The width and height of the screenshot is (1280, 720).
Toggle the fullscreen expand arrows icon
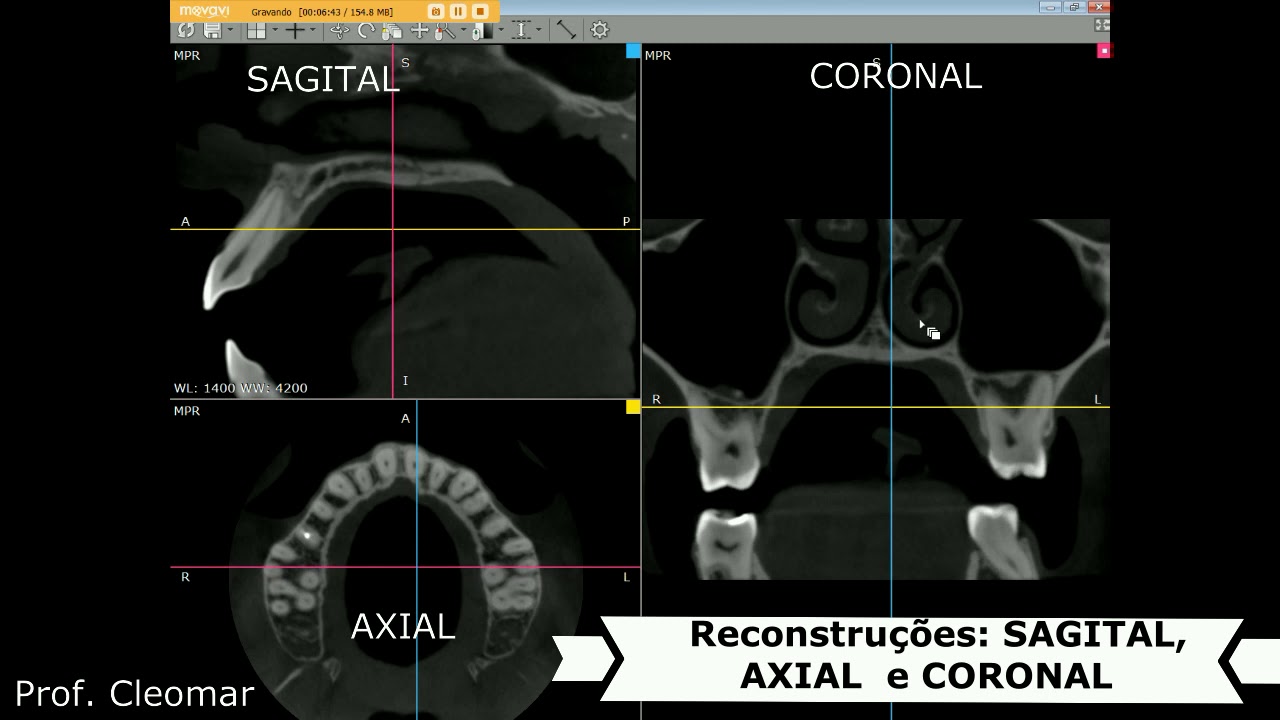(1102, 26)
